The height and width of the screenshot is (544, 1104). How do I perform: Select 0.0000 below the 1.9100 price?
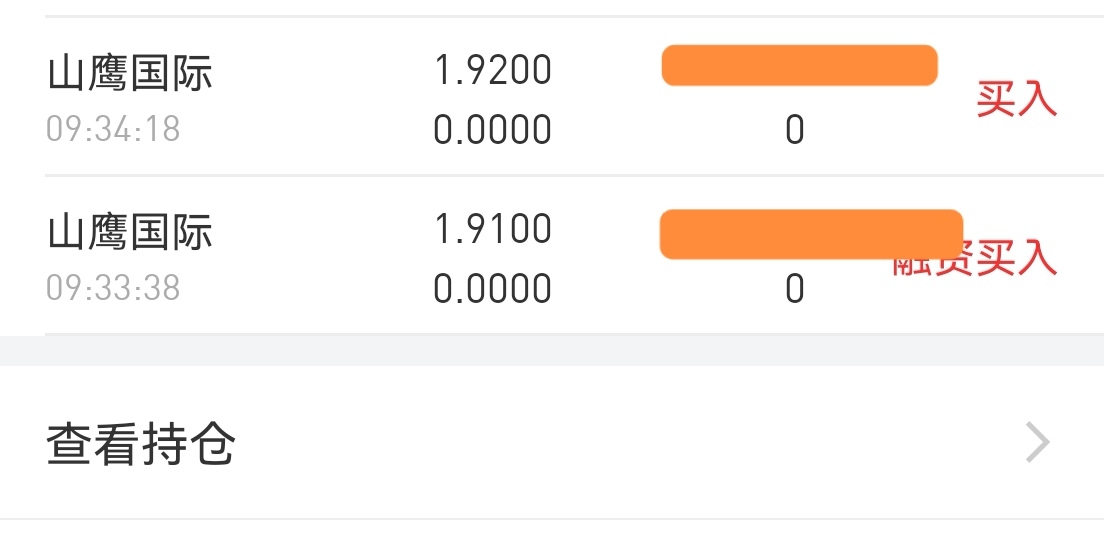(x=492, y=289)
